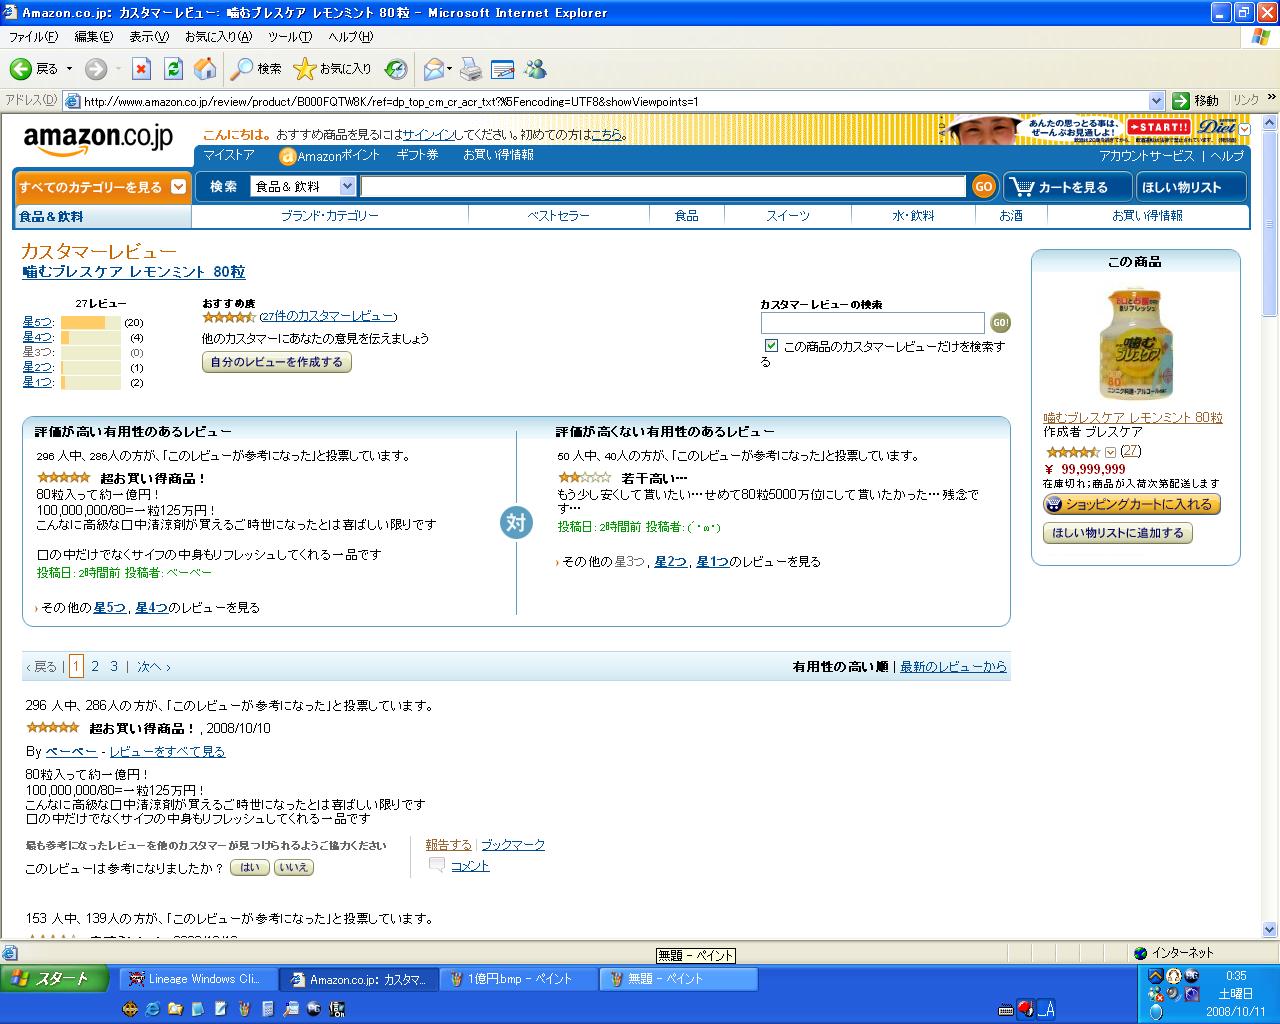Open the お気に入り(A) menu

tap(218, 37)
